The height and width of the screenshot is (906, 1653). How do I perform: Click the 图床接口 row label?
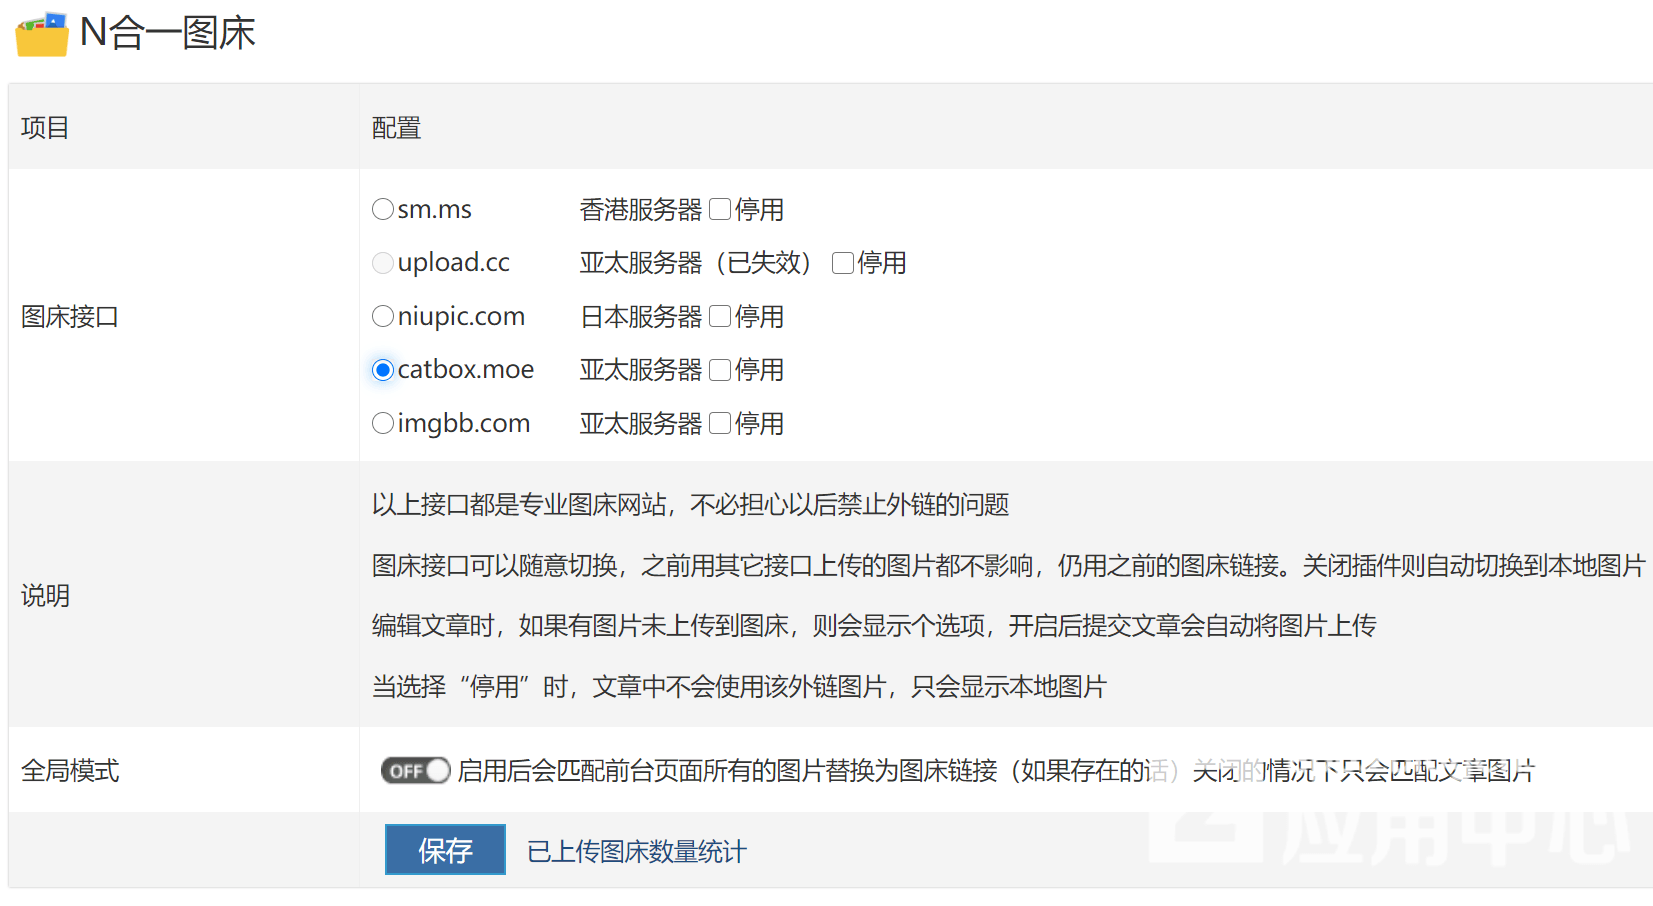click(70, 317)
